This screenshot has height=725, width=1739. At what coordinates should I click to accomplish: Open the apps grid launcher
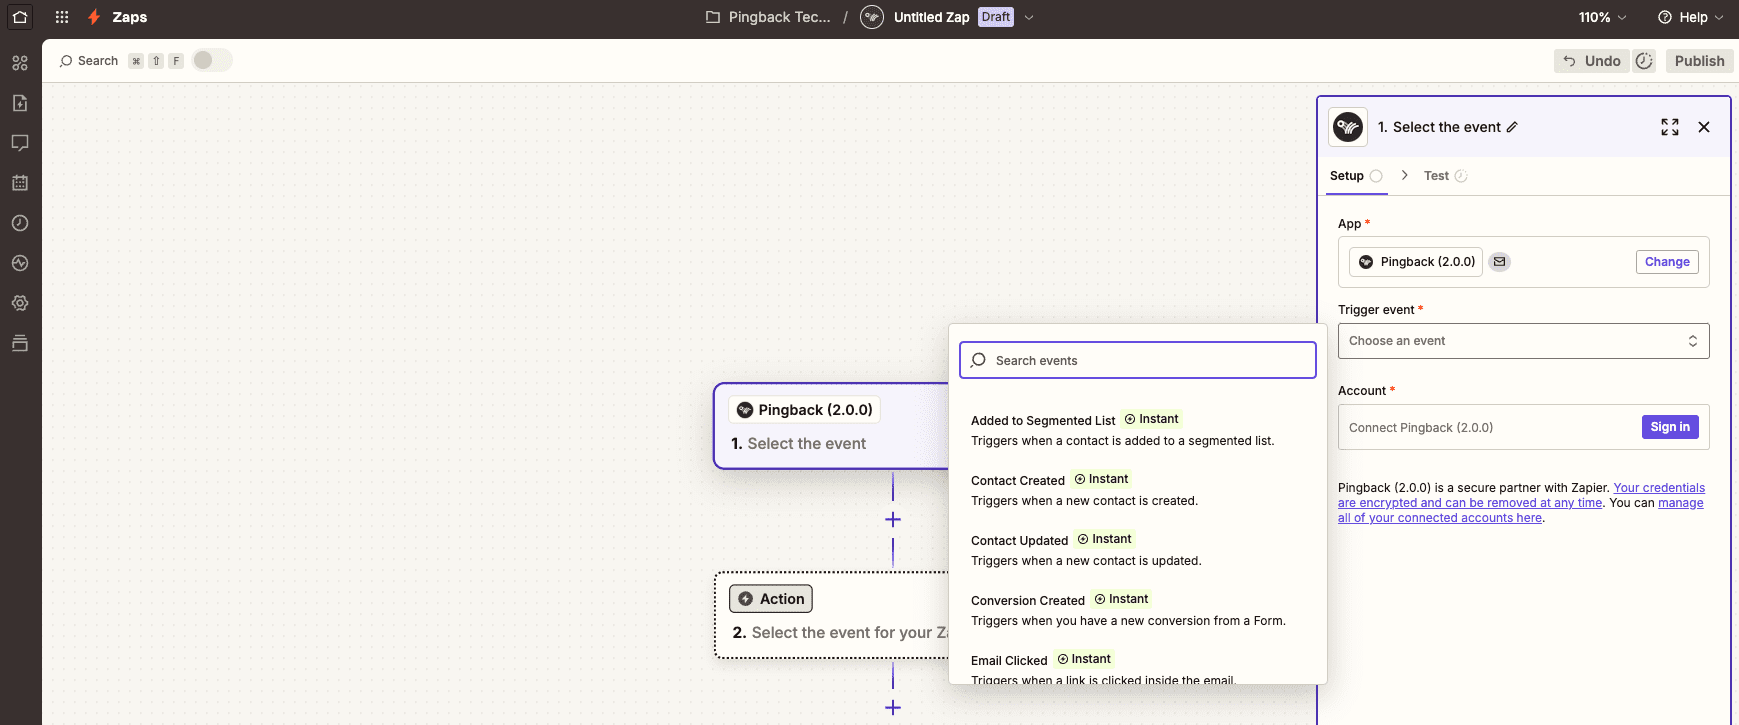click(x=62, y=17)
